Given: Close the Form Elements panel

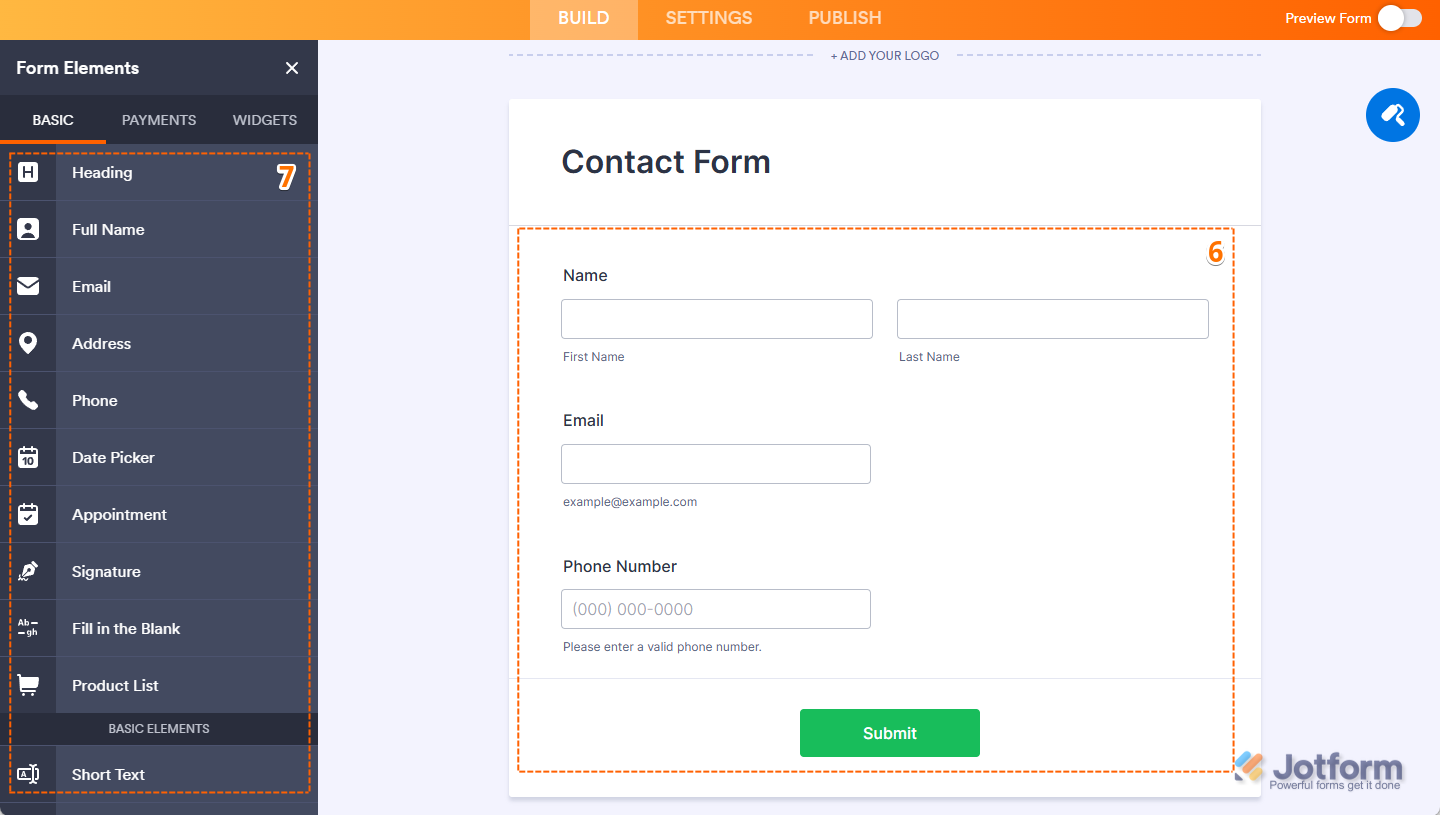Looking at the screenshot, I should tap(292, 68).
